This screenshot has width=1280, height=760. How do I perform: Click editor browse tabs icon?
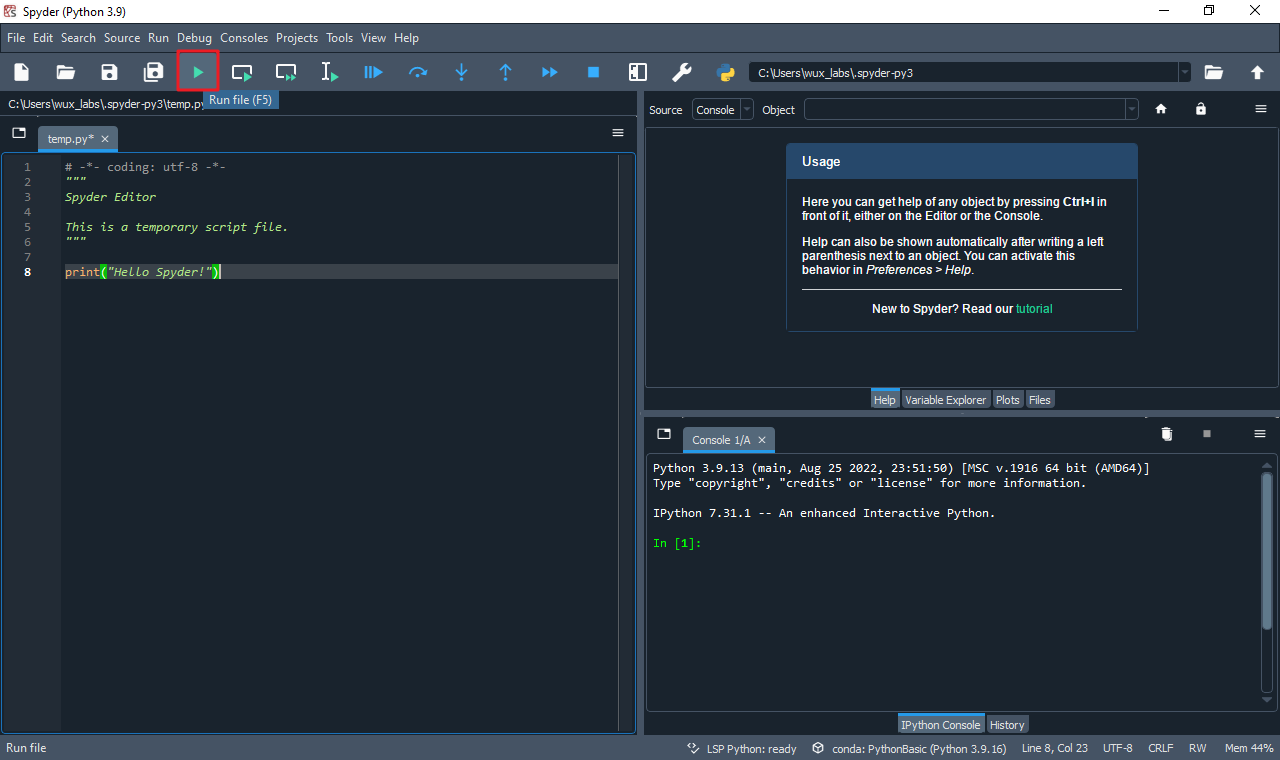pos(19,133)
